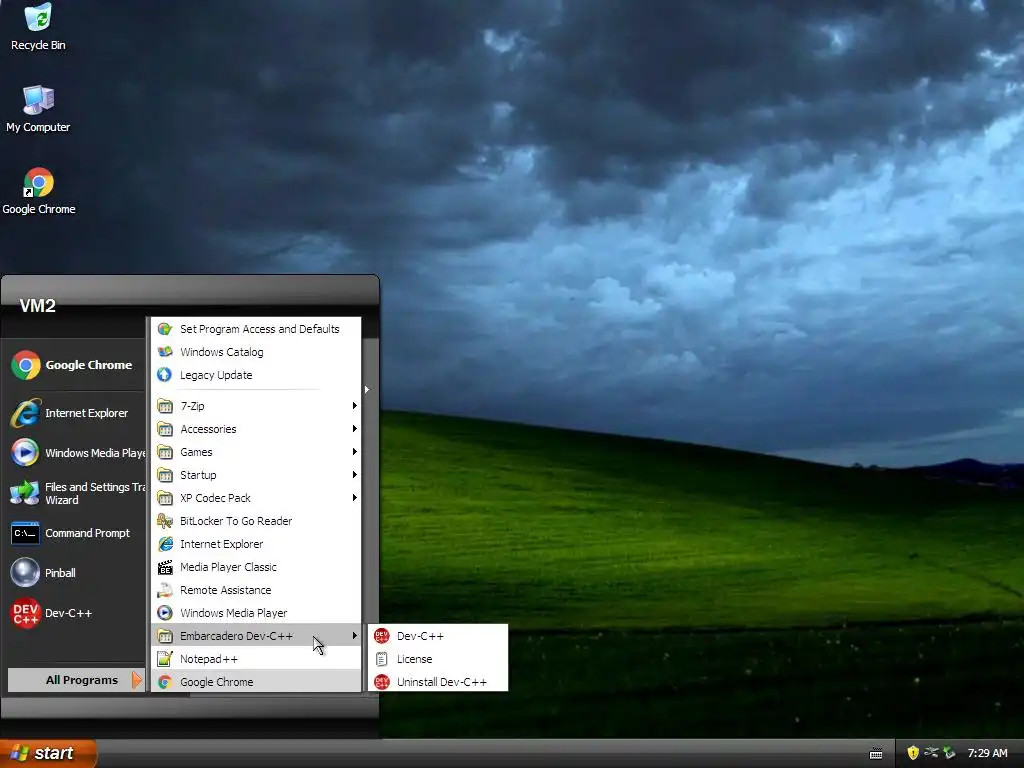Click the Internet Explorer icon in All Programs

(x=165, y=544)
